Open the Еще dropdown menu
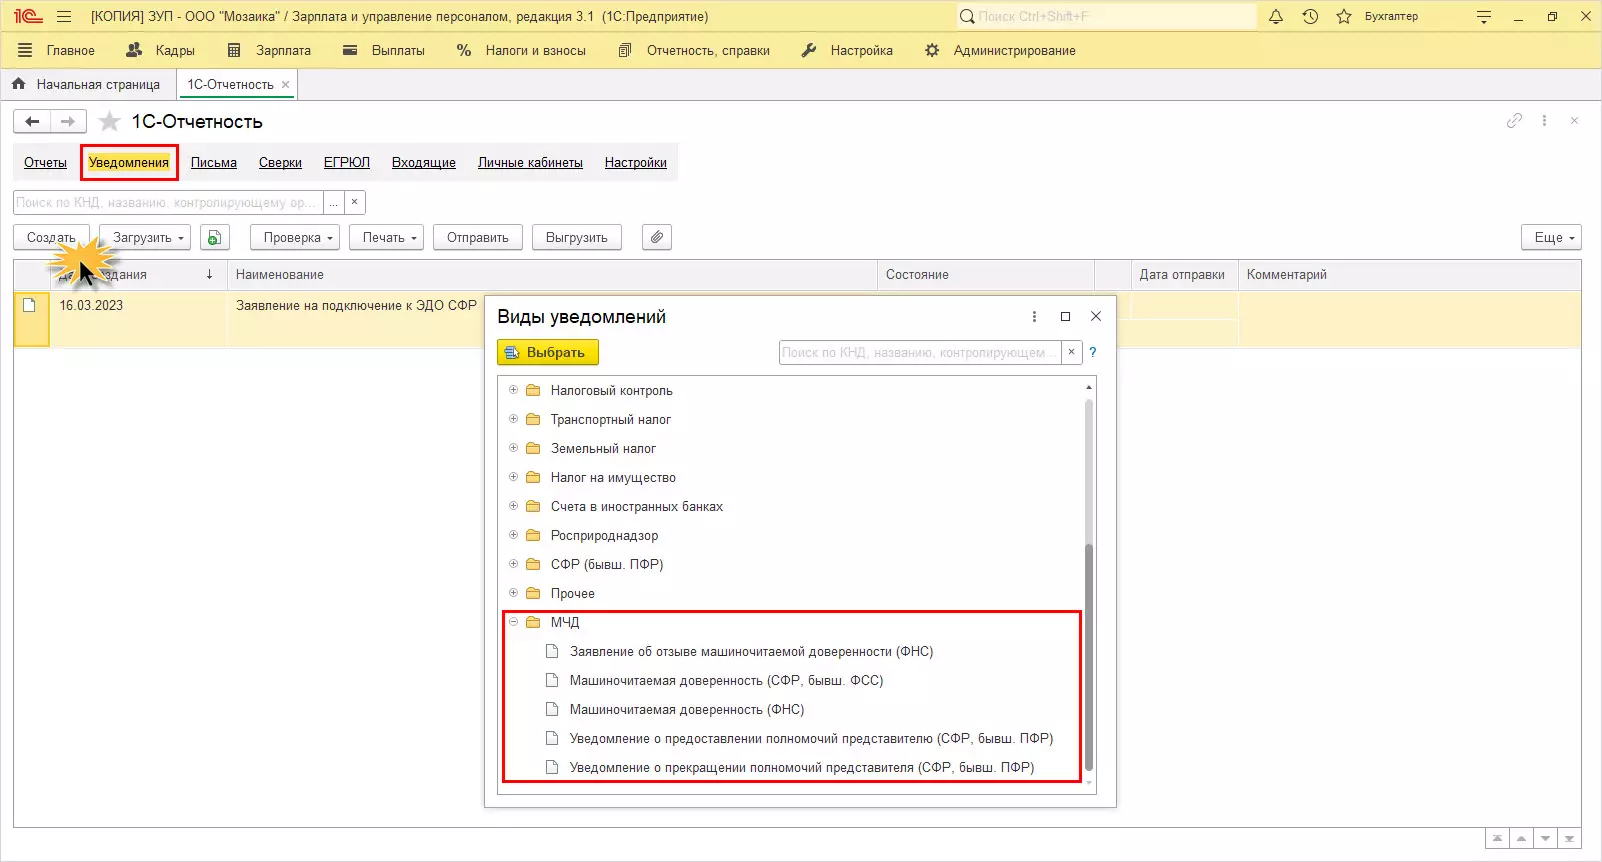1602x862 pixels. 1550,237
